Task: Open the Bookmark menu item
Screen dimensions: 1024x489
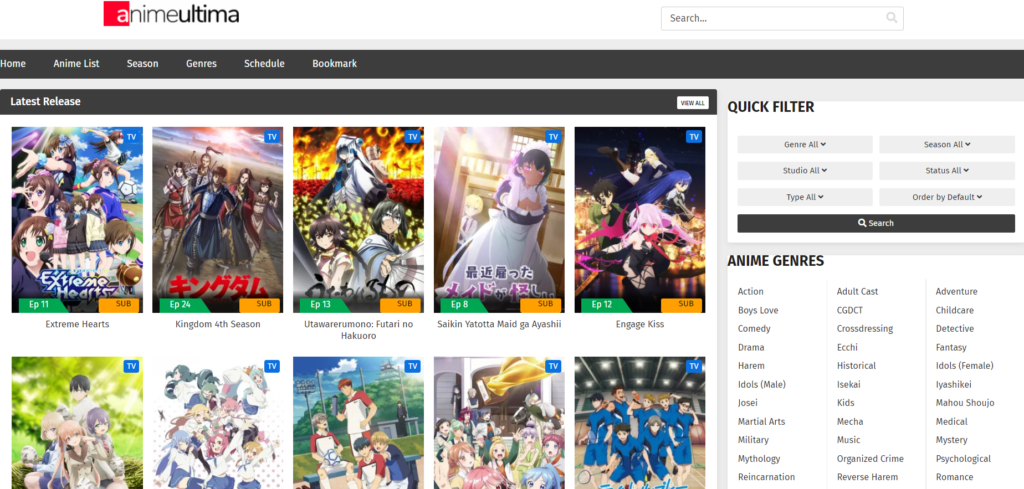Action: point(334,63)
